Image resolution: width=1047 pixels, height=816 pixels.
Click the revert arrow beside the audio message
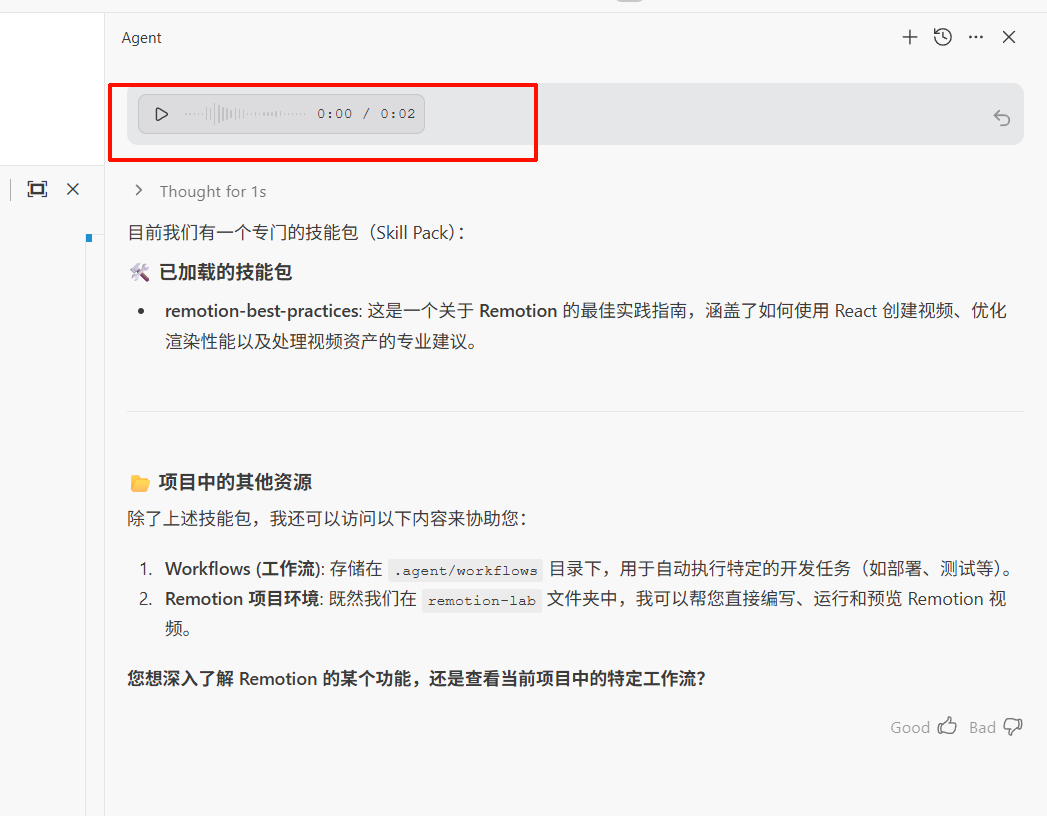(x=1002, y=117)
